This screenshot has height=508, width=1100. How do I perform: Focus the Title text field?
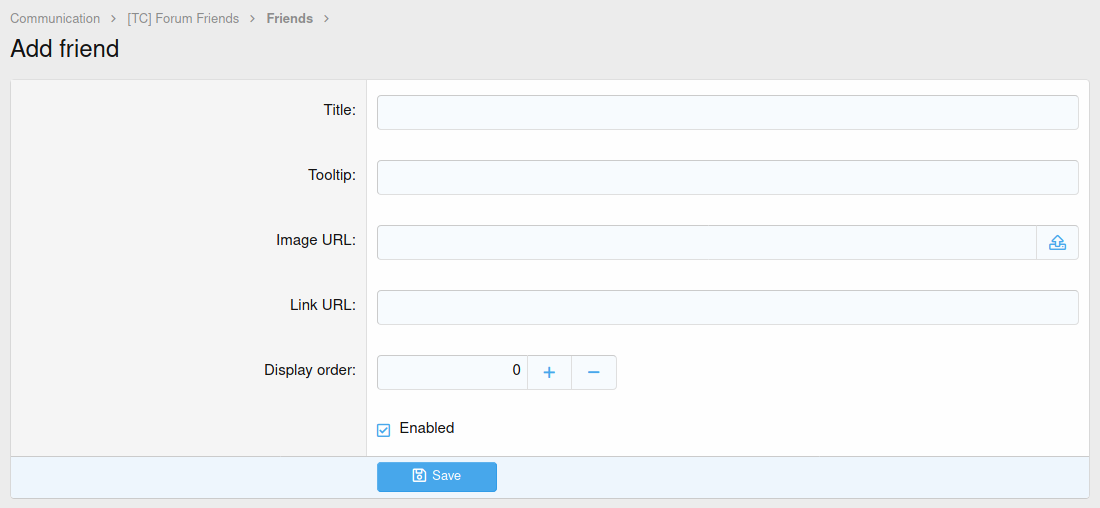coord(727,112)
